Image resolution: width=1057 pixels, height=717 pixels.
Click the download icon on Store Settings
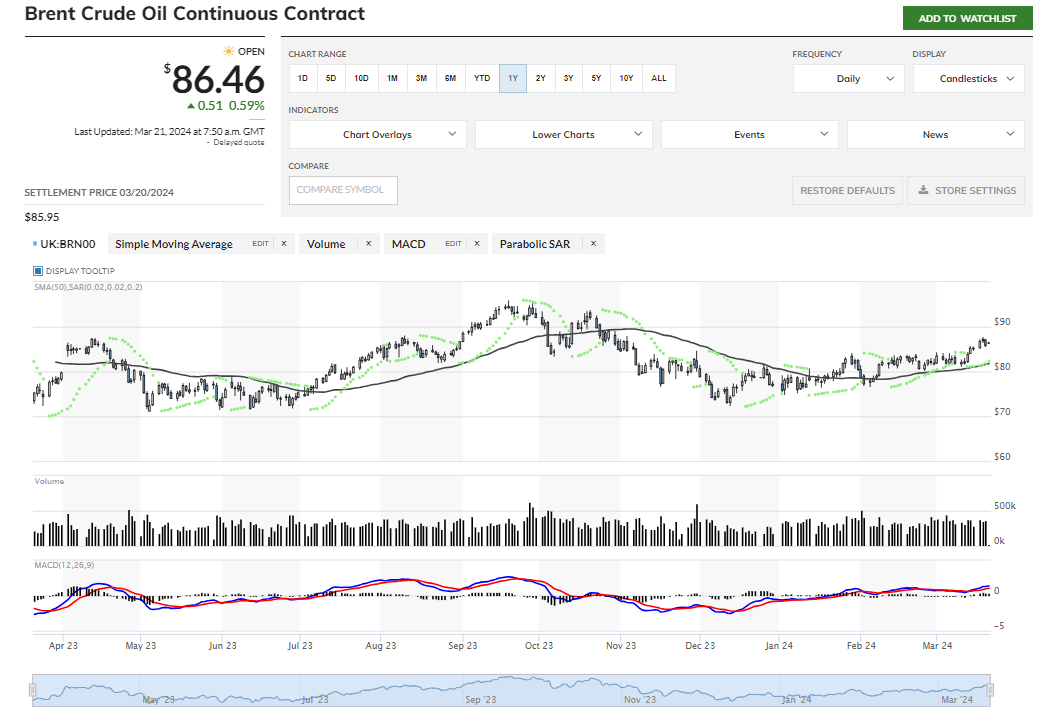point(924,190)
